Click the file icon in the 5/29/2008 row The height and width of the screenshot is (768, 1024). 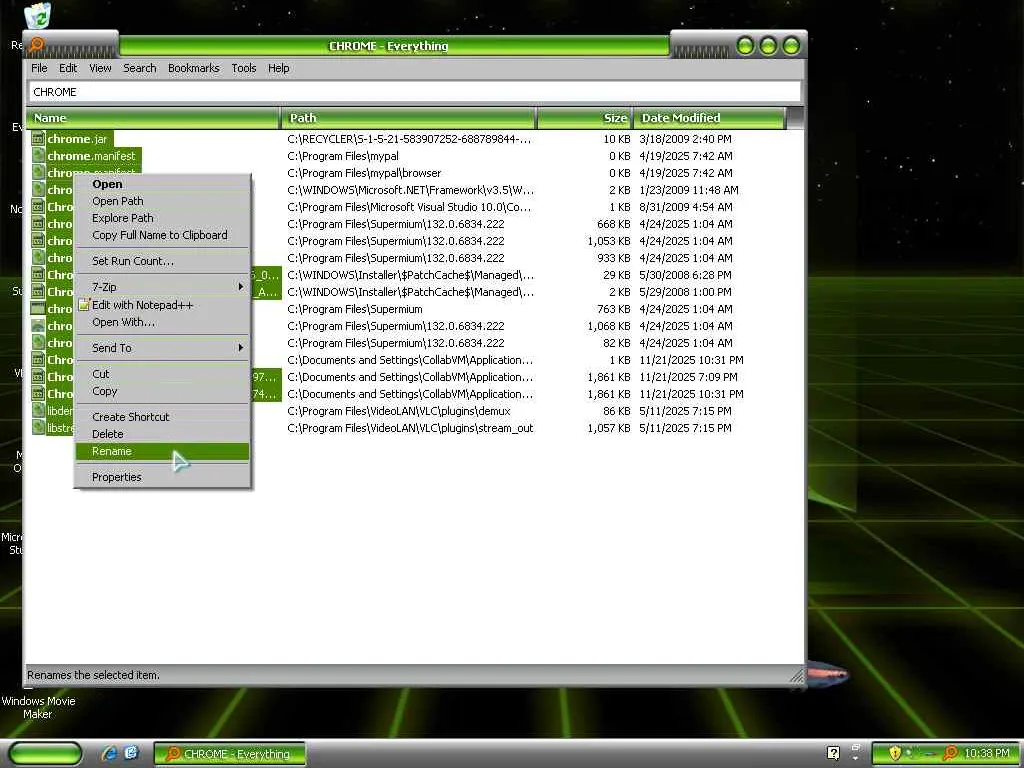pos(39,291)
